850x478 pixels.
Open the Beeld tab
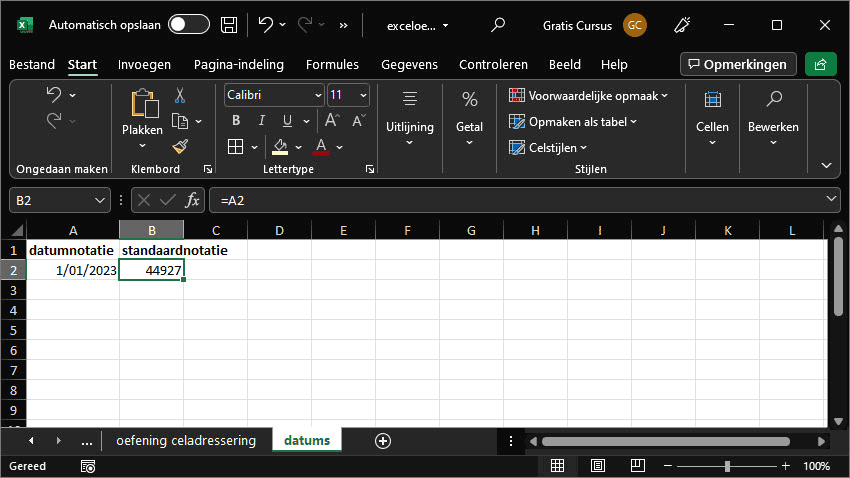pos(565,64)
